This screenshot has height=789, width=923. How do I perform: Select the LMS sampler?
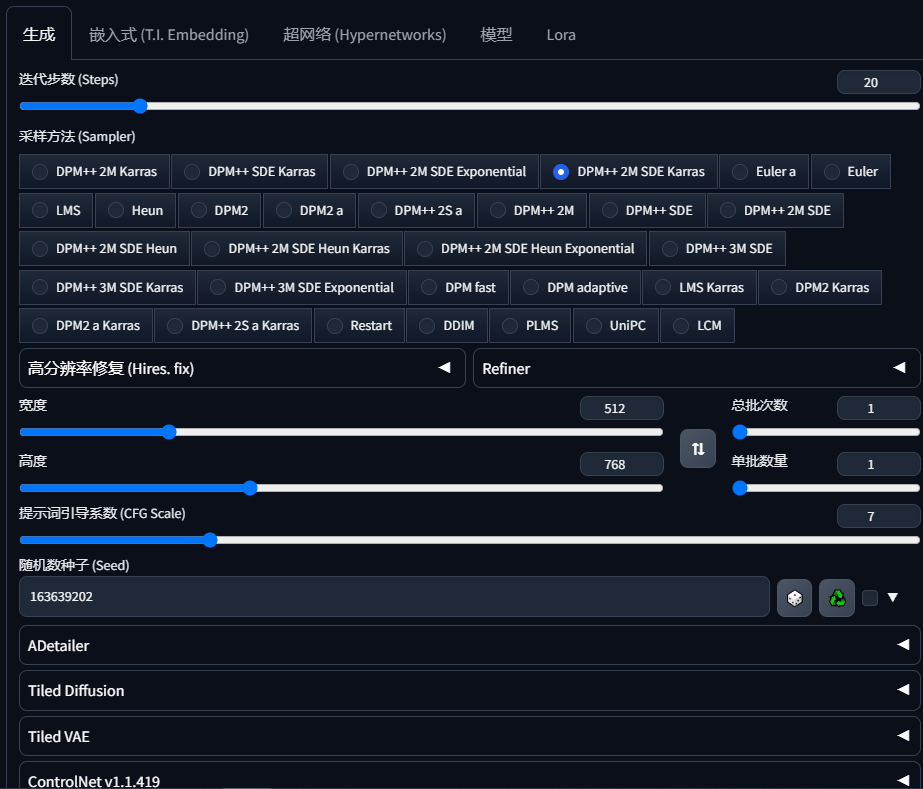point(56,210)
